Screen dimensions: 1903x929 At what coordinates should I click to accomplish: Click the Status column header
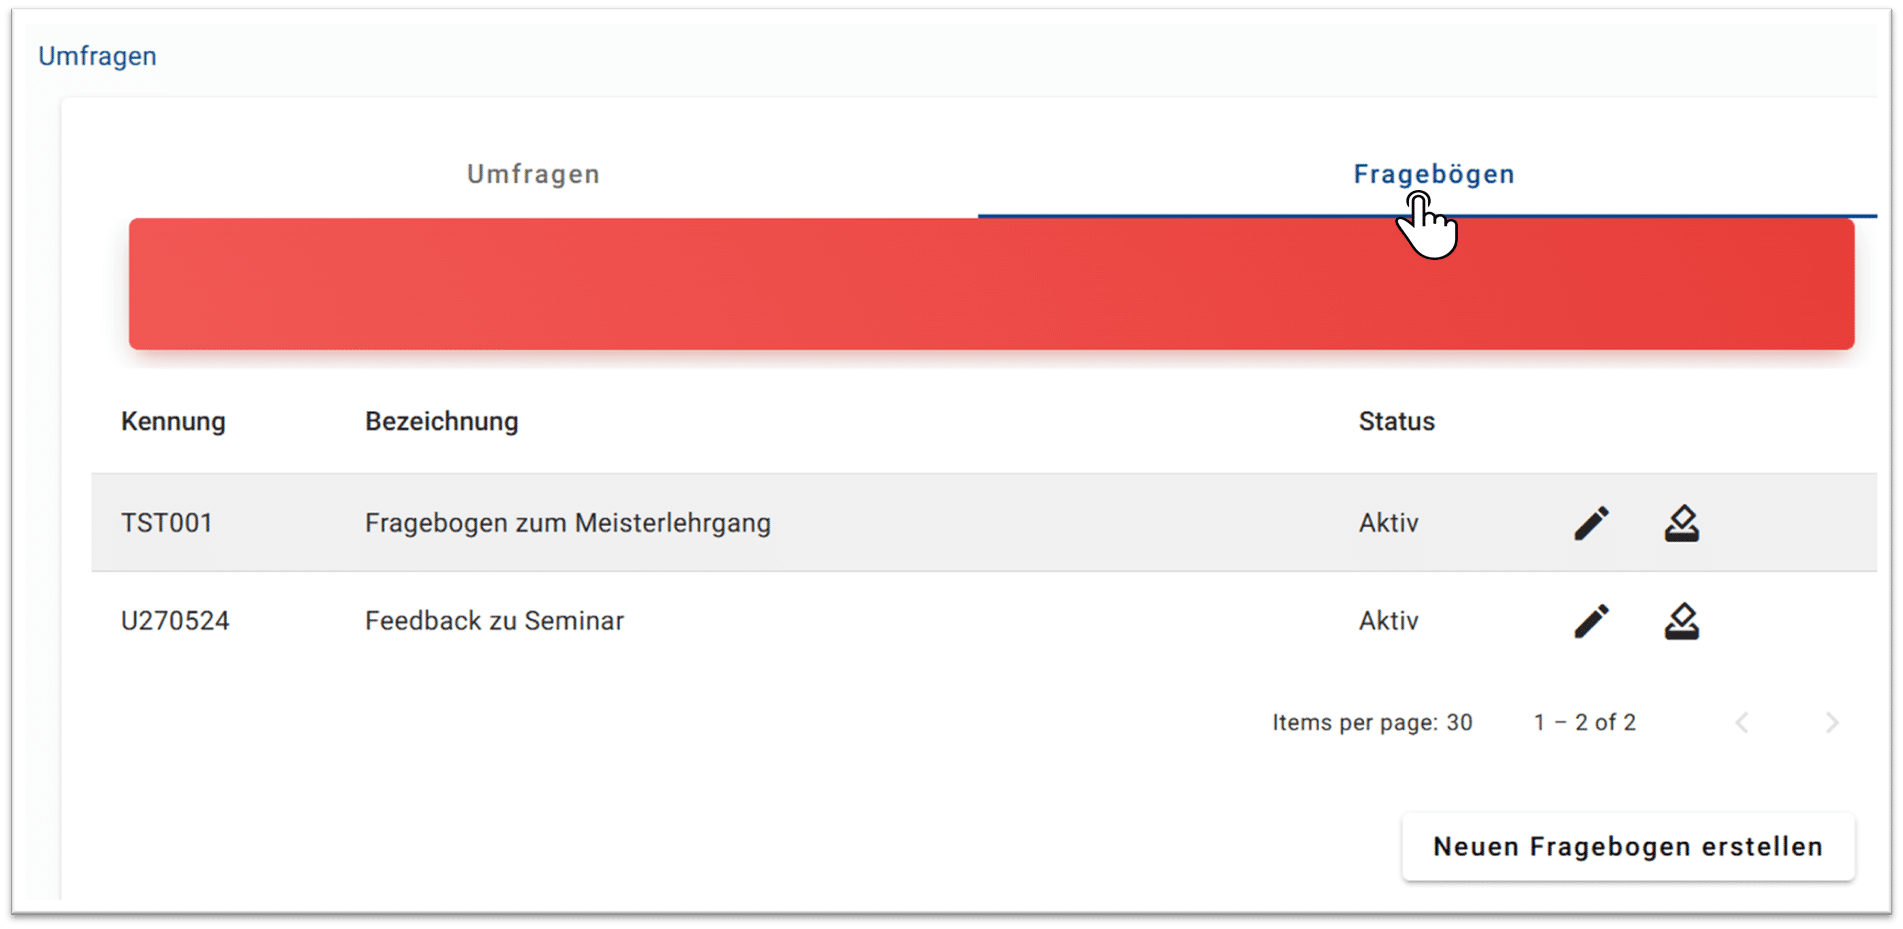click(x=1396, y=421)
